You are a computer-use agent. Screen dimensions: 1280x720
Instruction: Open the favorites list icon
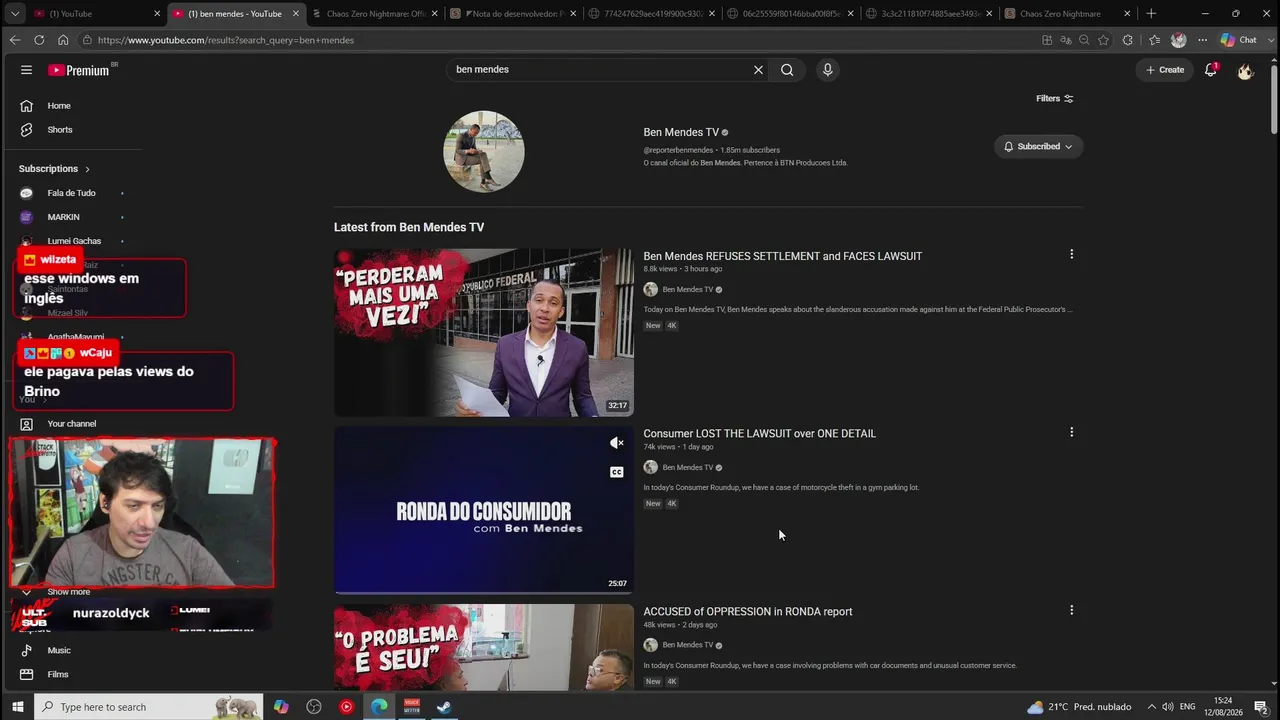1154,40
